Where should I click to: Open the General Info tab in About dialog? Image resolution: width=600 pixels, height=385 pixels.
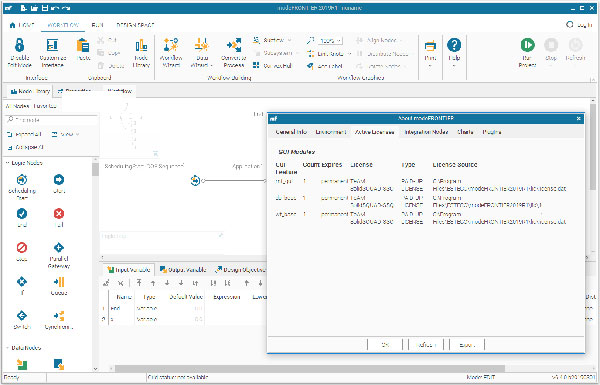point(291,132)
